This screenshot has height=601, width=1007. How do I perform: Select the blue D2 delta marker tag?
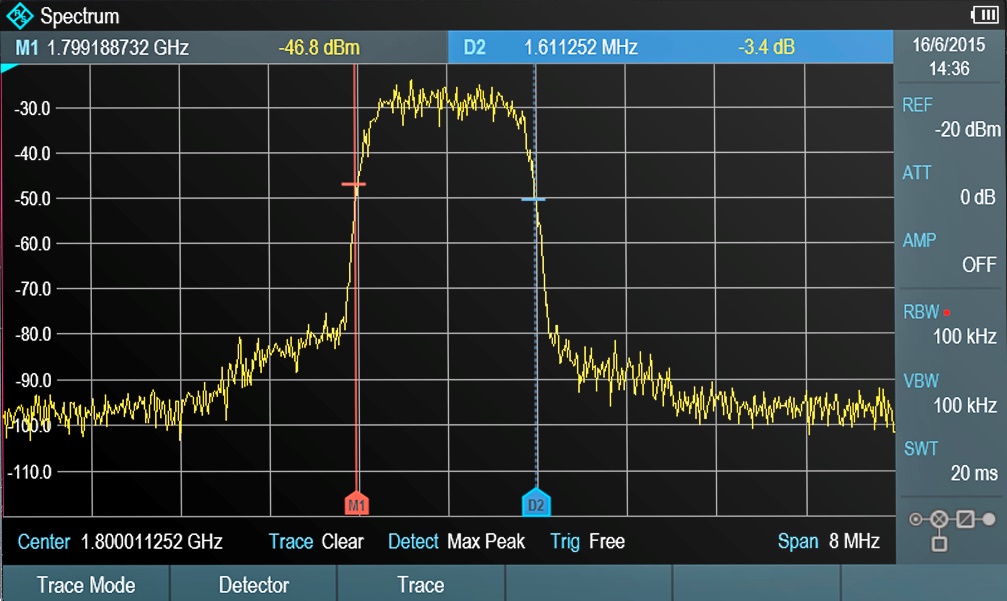(536, 504)
